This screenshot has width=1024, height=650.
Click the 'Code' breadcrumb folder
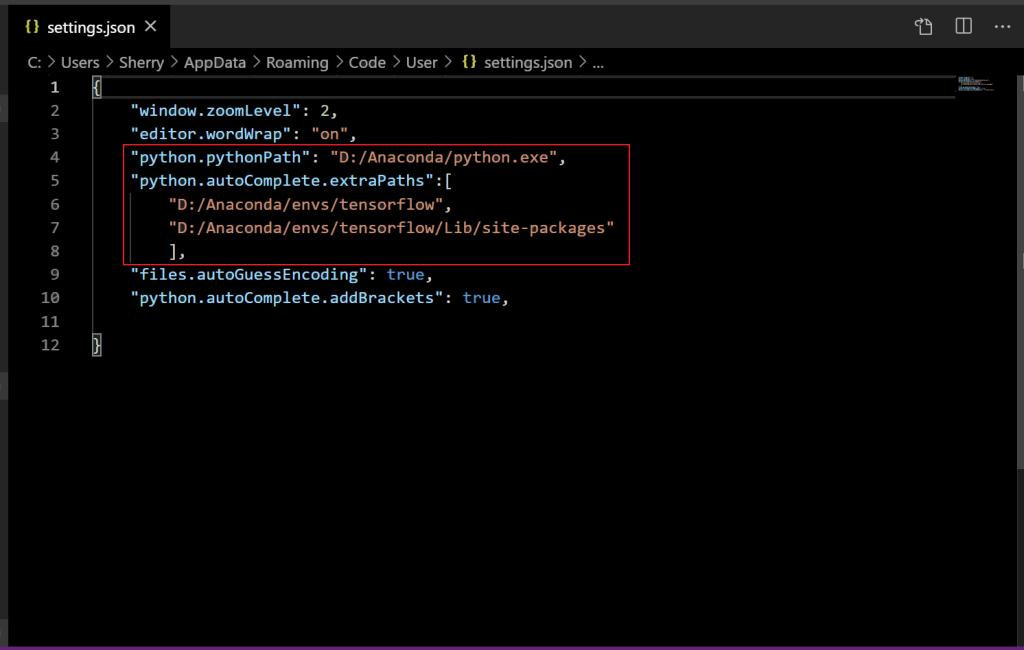(367, 62)
